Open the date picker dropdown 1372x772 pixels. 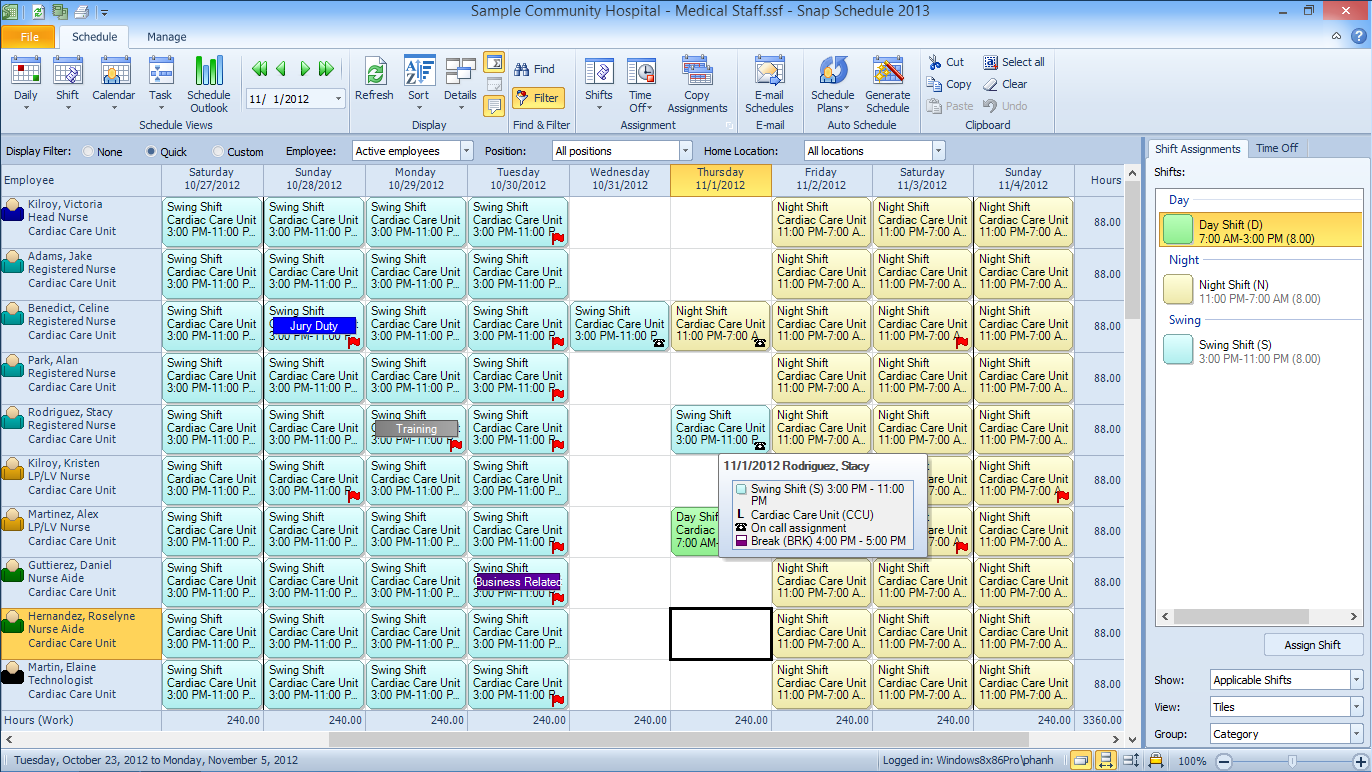click(x=338, y=98)
